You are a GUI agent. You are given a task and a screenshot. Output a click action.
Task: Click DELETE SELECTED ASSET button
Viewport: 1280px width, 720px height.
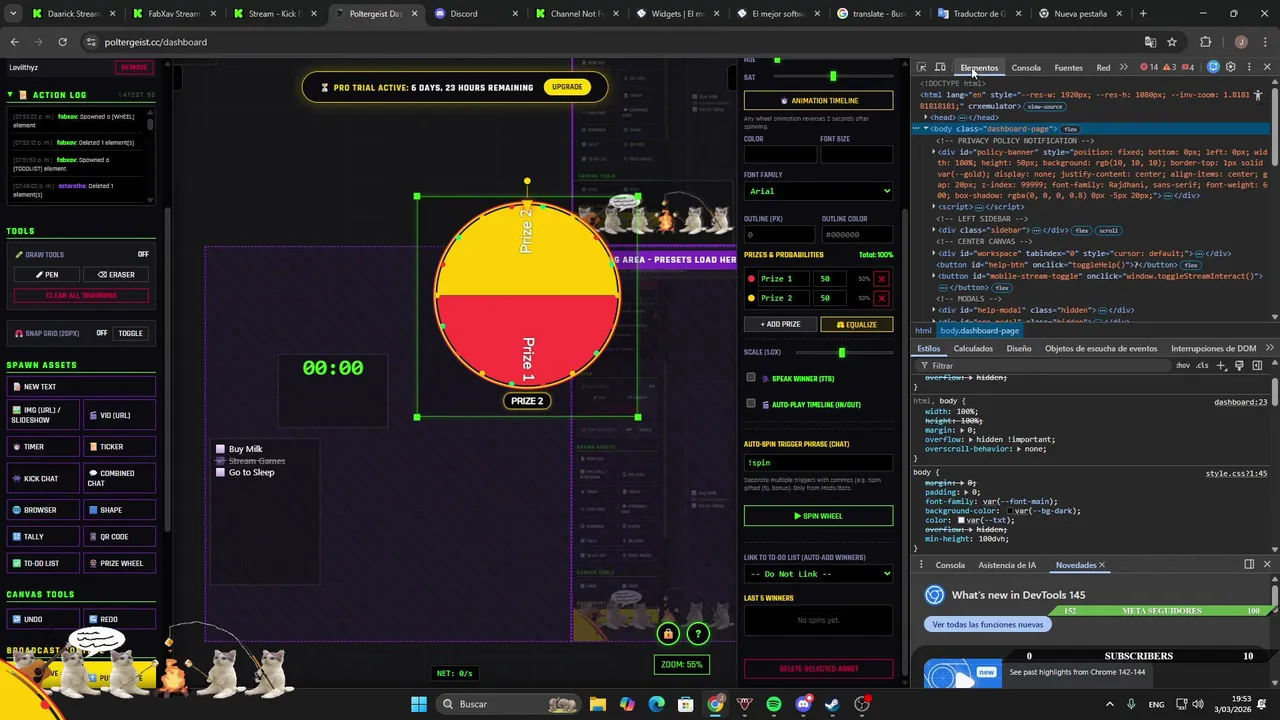(x=818, y=668)
